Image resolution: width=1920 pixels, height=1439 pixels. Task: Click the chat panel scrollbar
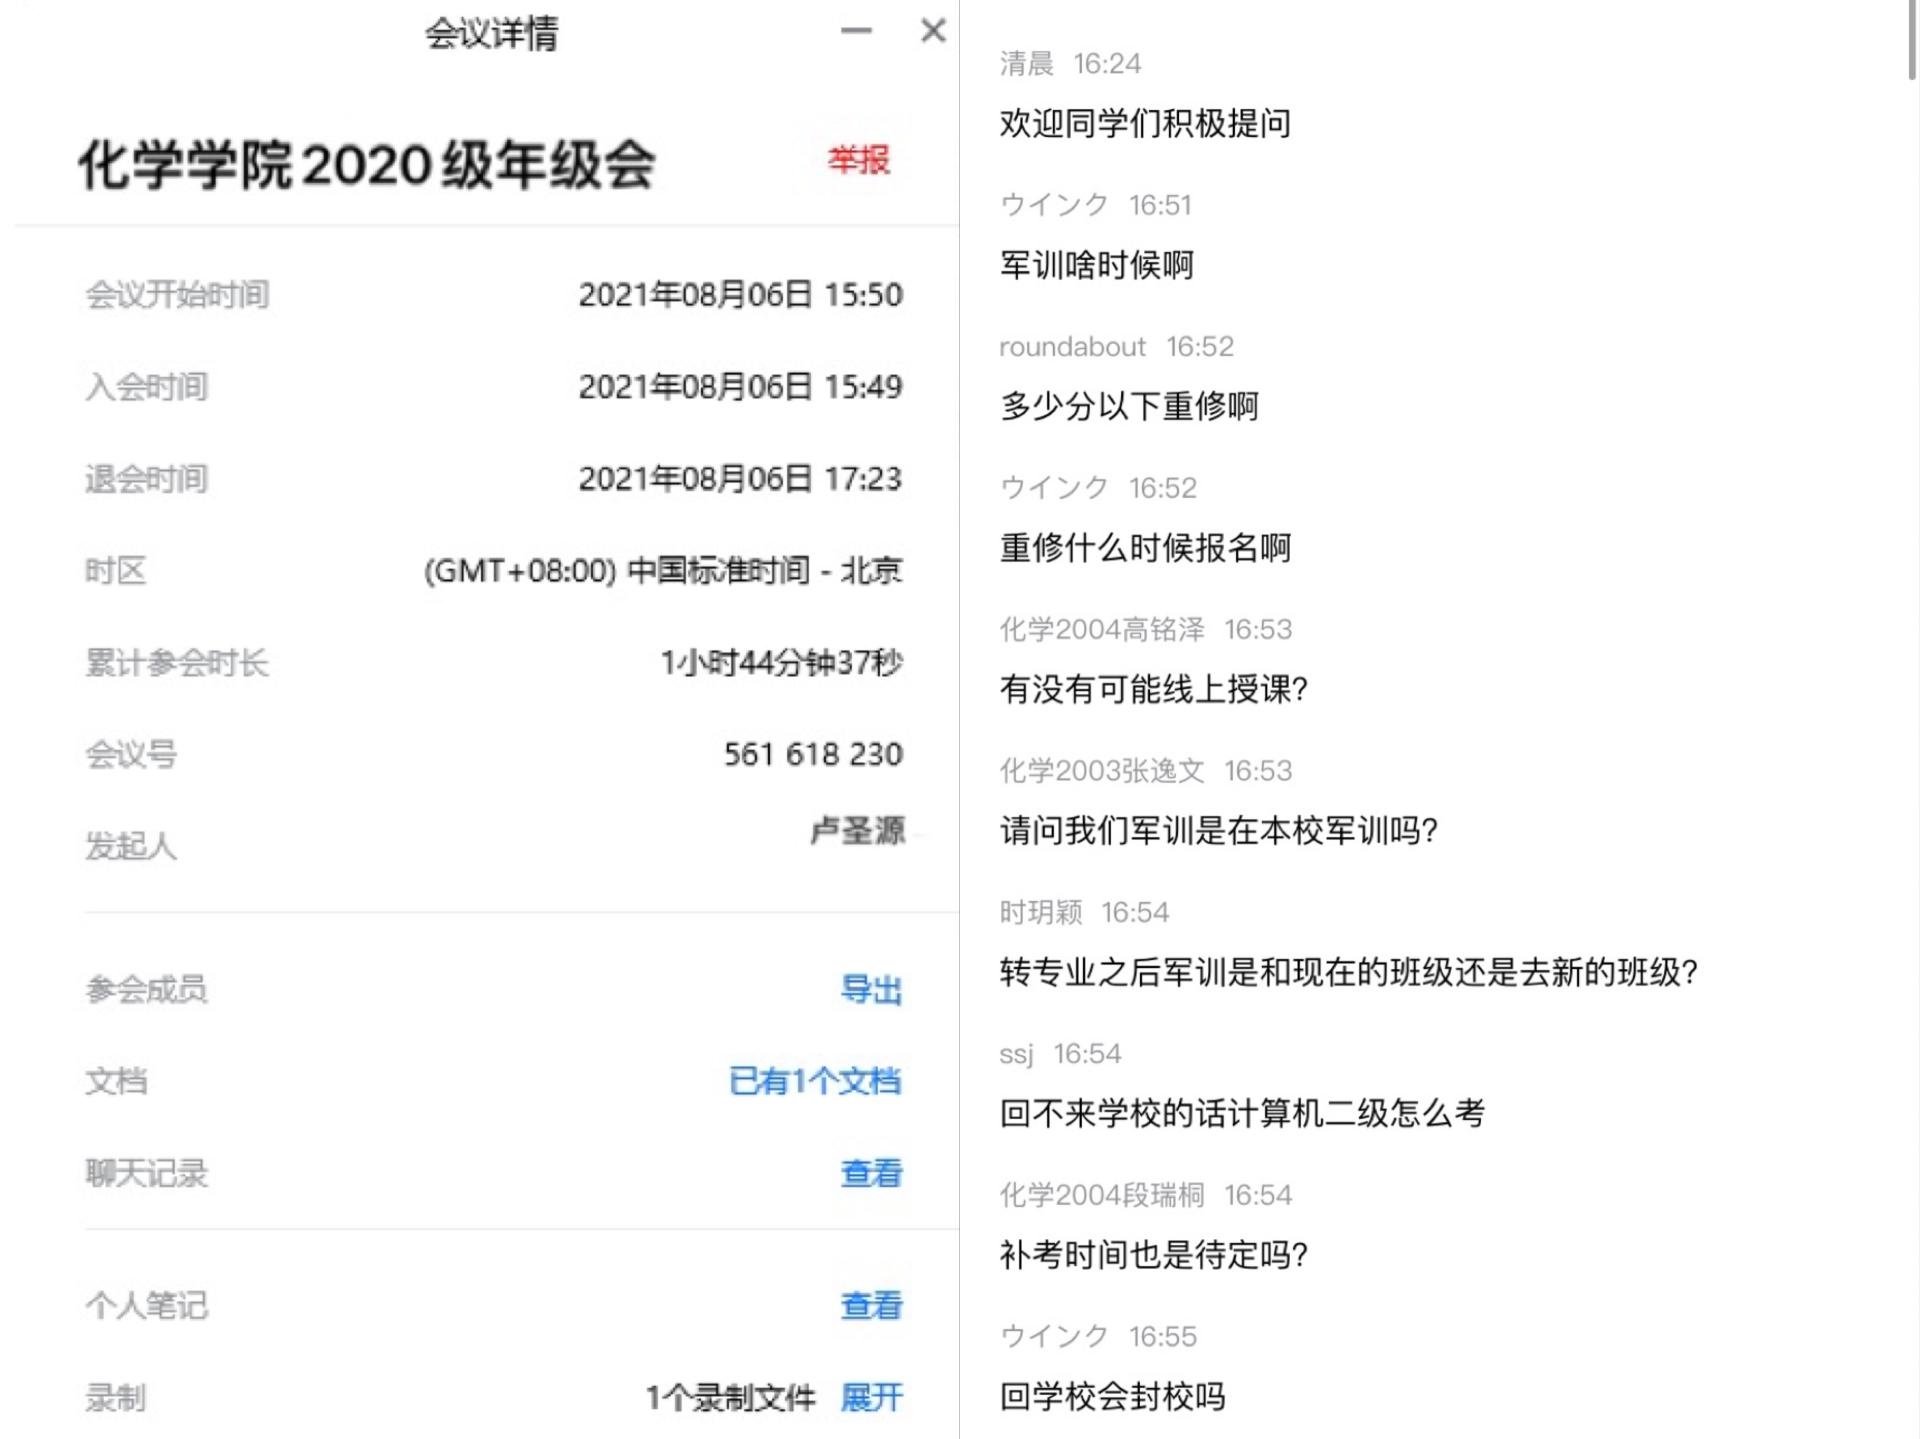click(x=1912, y=40)
